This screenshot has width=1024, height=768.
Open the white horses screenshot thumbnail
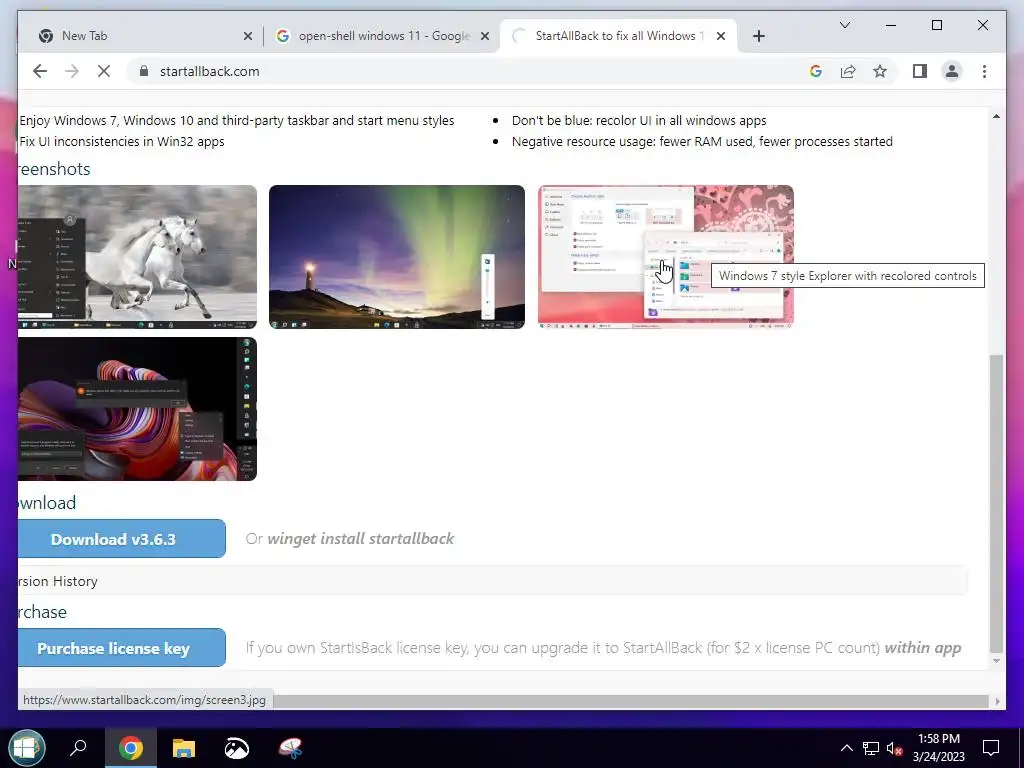[x=137, y=257]
